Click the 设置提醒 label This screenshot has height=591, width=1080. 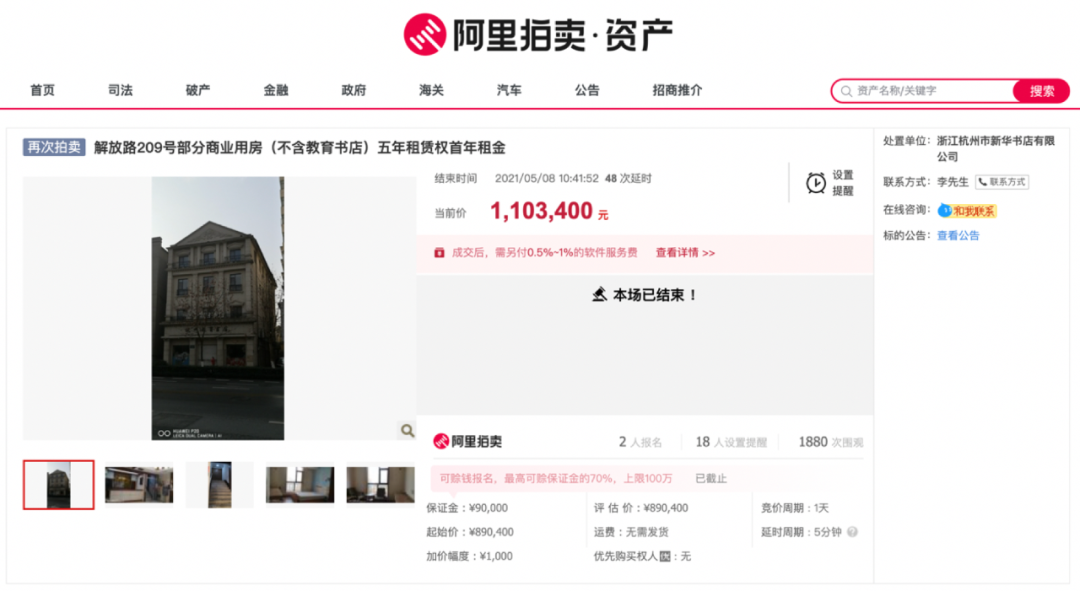[842, 183]
